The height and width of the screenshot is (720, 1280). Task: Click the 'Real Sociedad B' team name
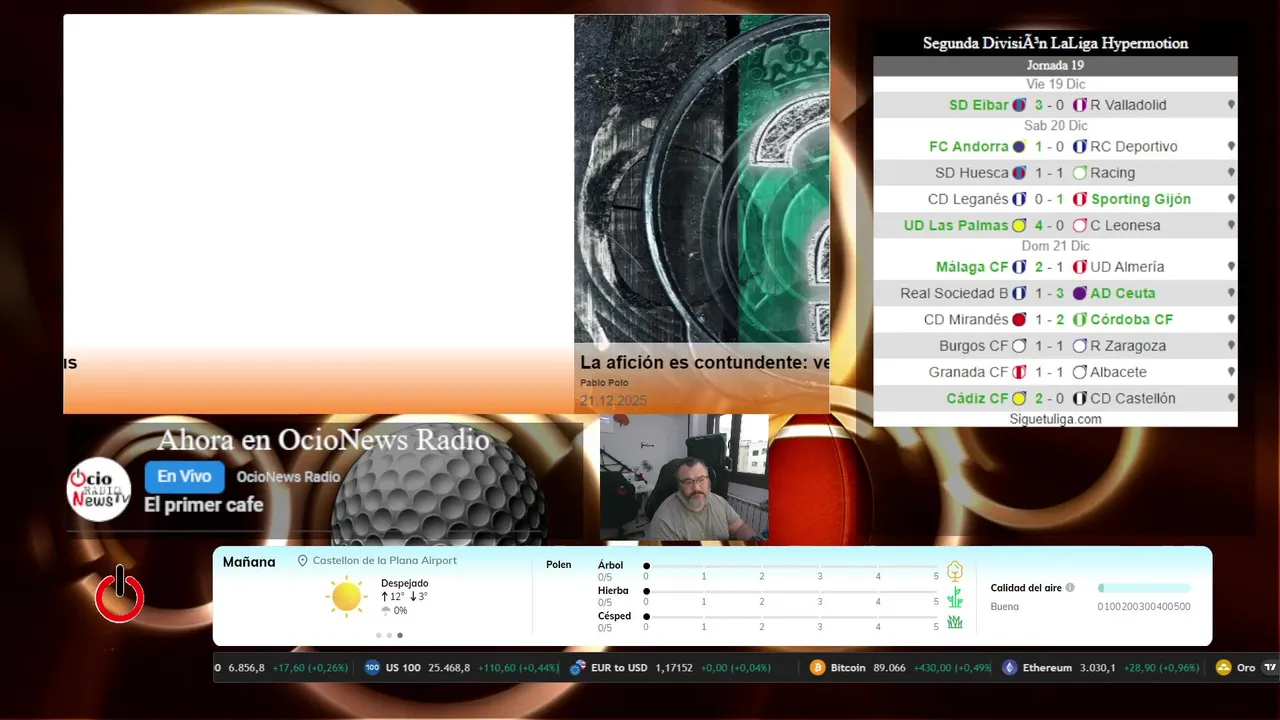coord(954,294)
